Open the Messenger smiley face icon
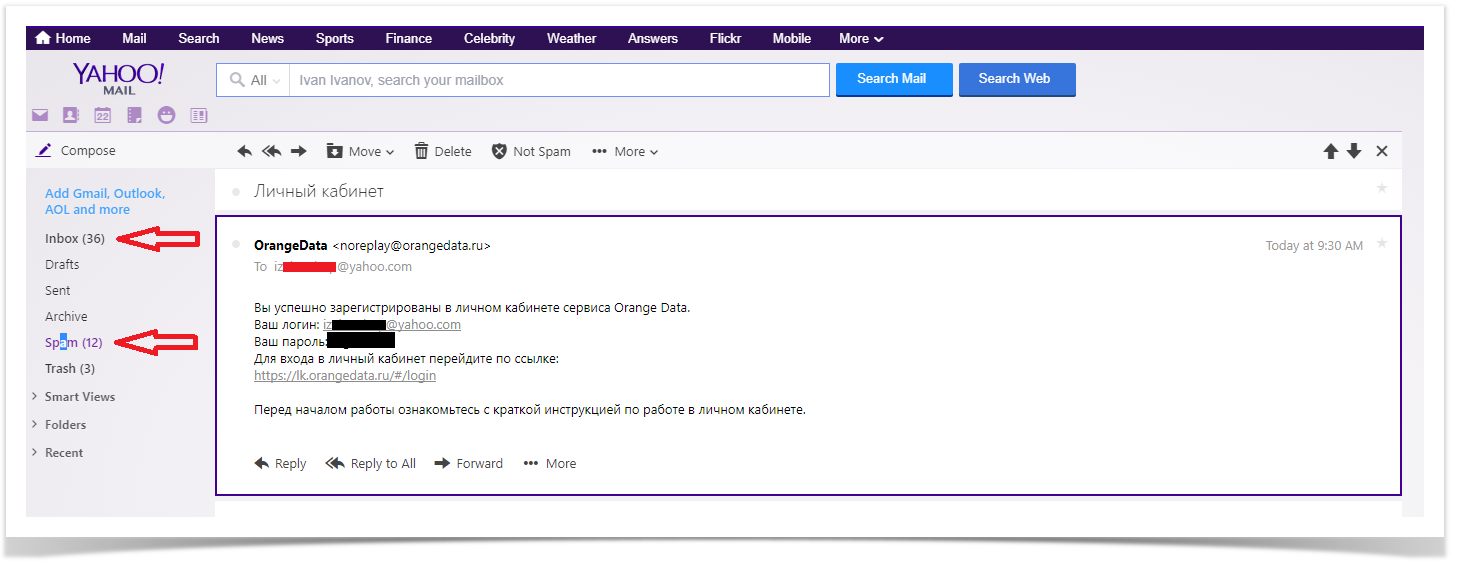Screen dimensions: 1458x566 point(166,115)
